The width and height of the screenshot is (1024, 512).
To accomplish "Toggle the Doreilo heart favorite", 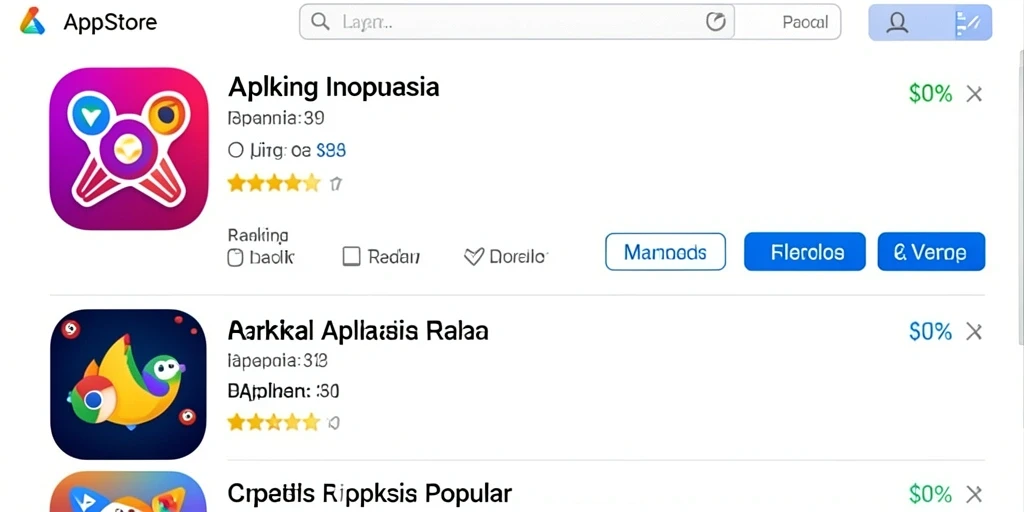I will click(473, 257).
